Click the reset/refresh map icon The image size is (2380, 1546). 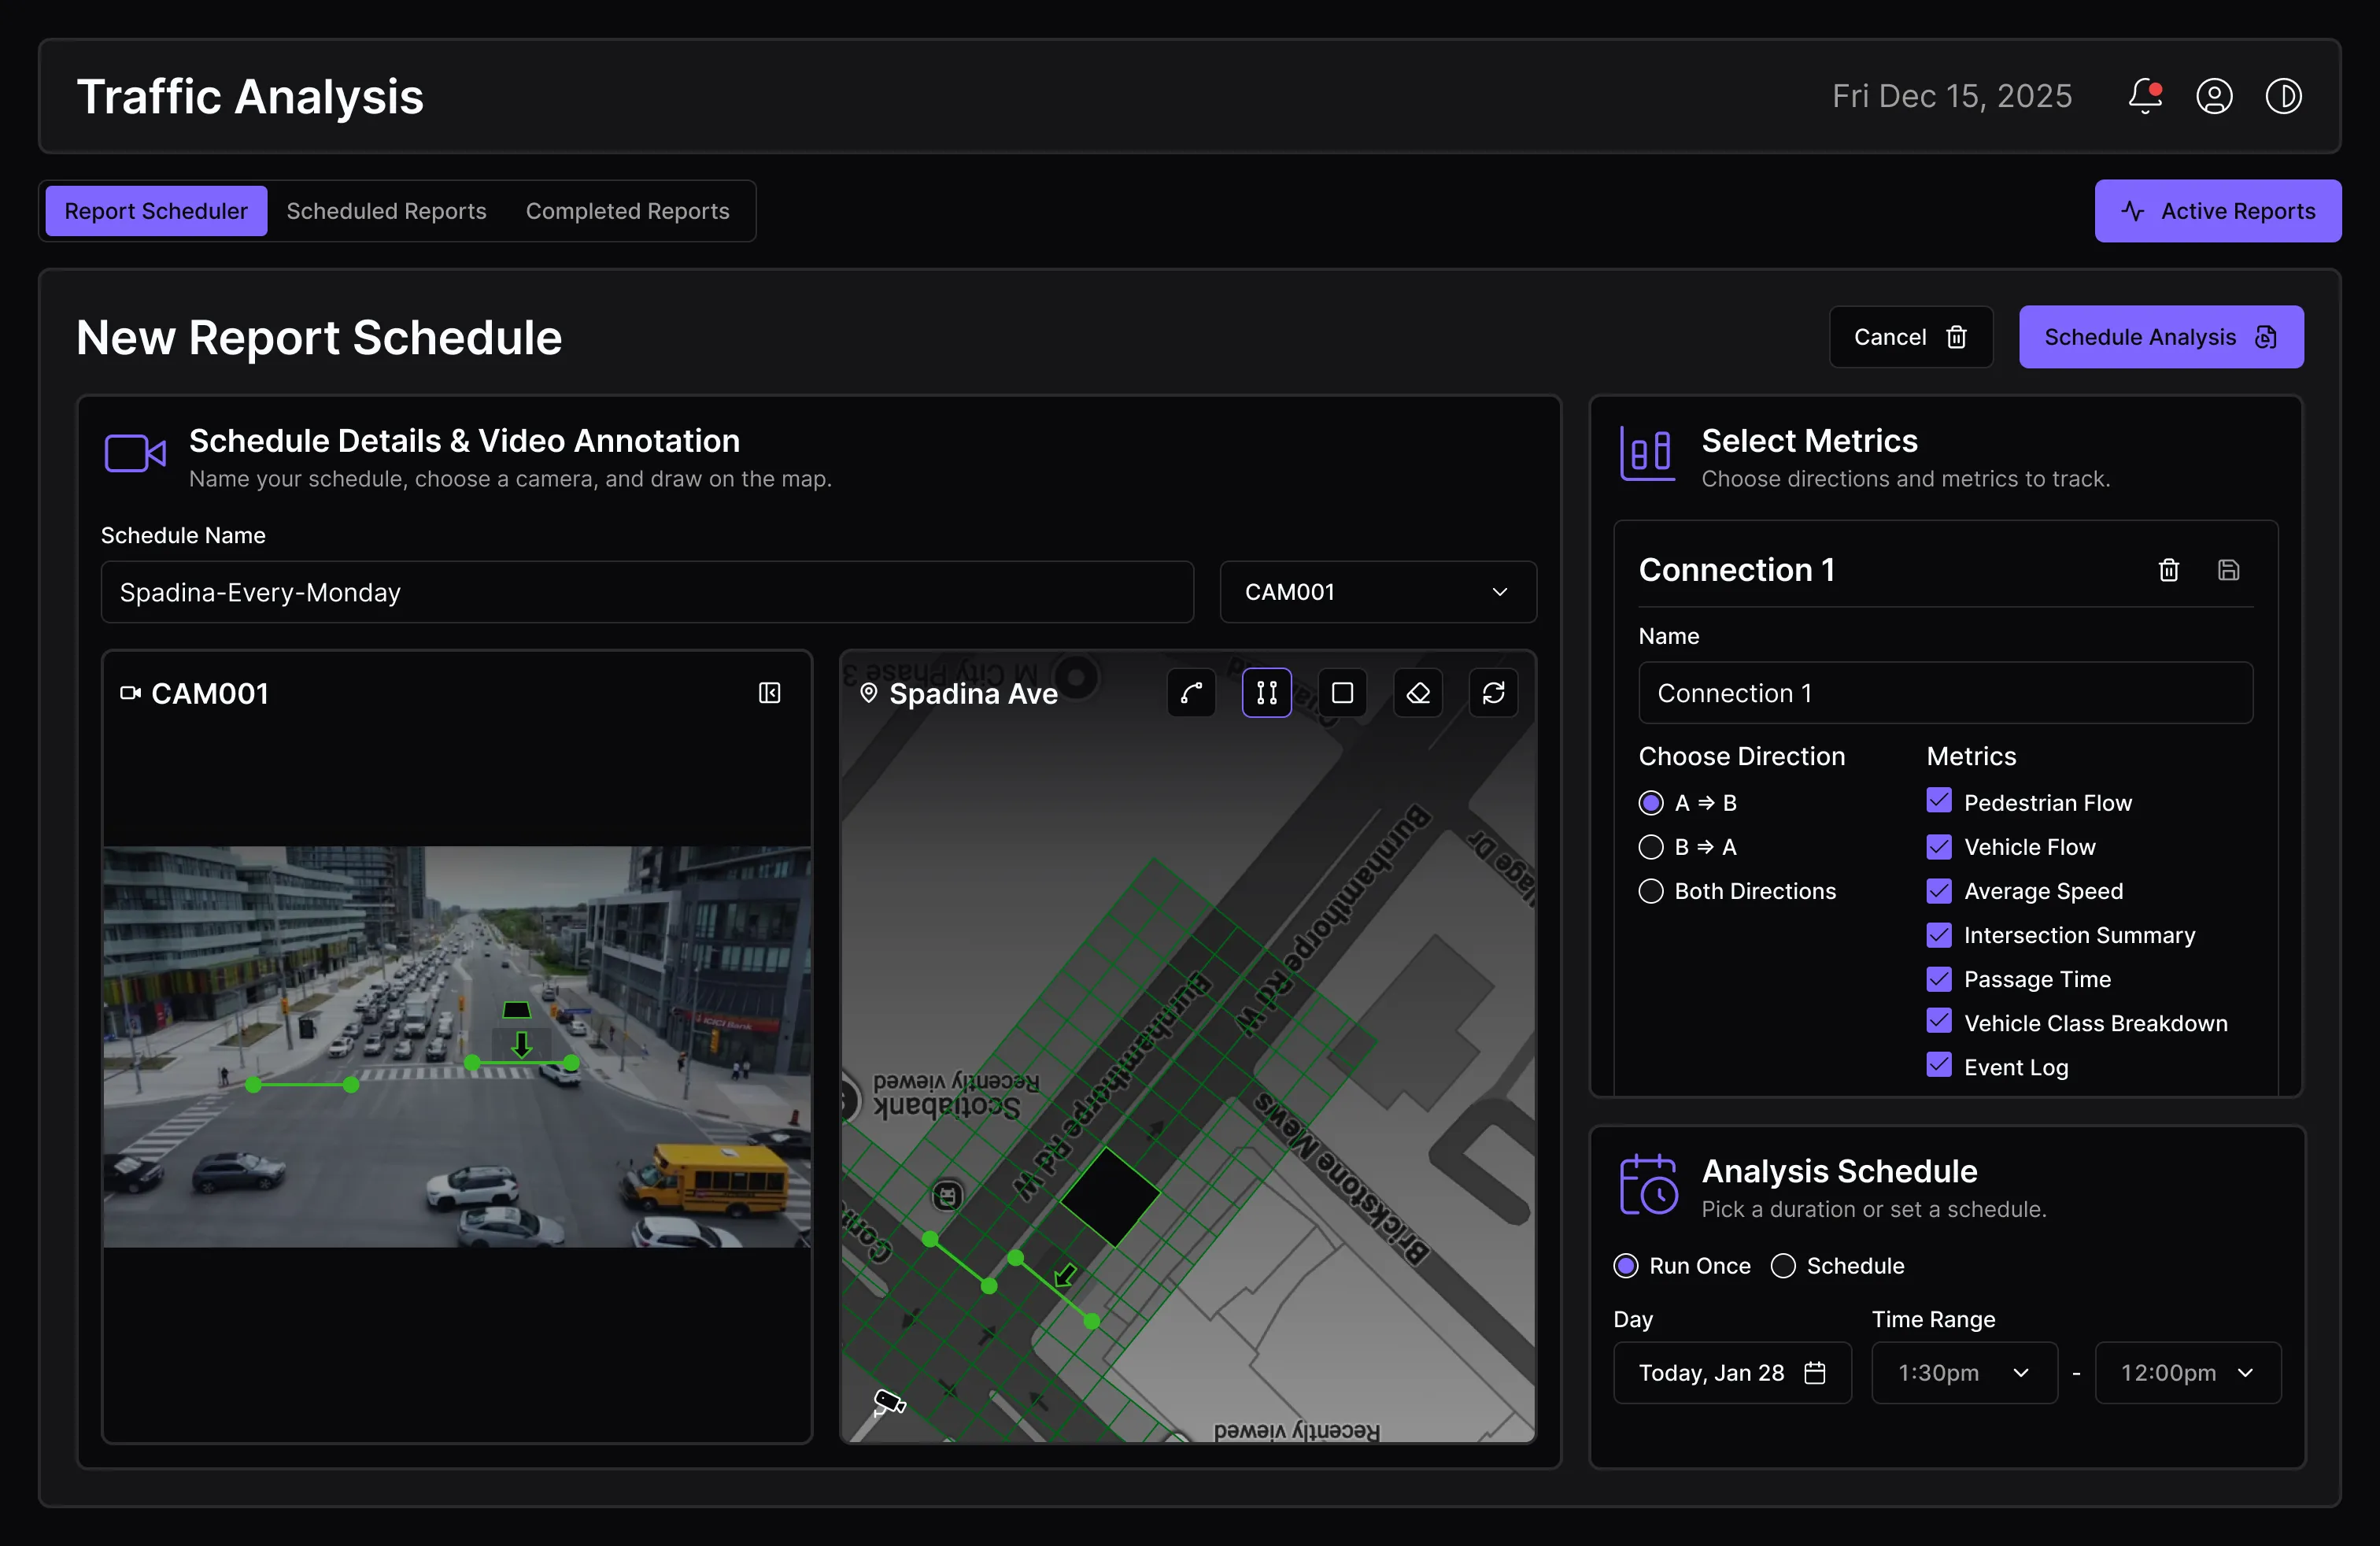click(x=1493, y=693)
